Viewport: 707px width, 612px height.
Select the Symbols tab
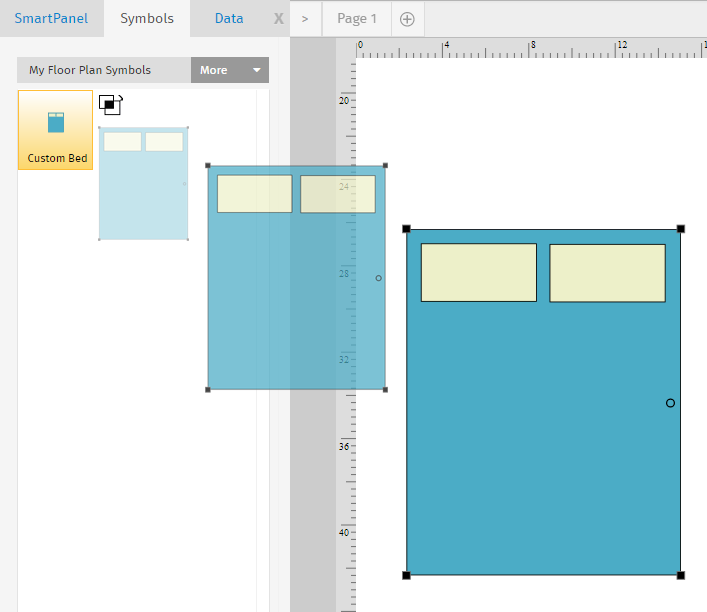click(147, 18)
